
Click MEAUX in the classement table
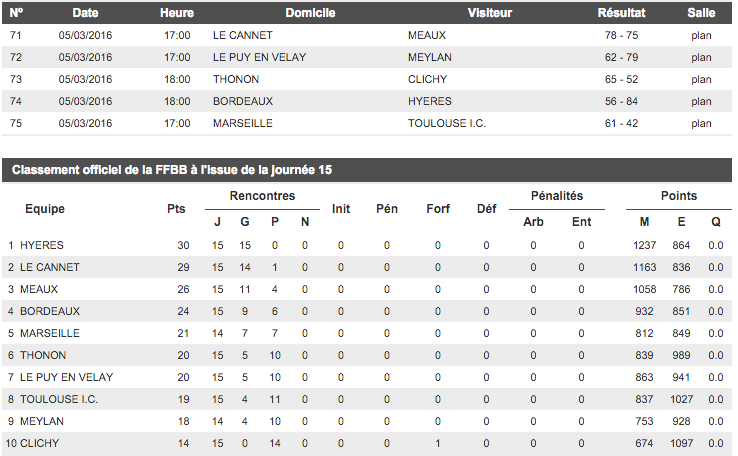click(x=39, y=289)
